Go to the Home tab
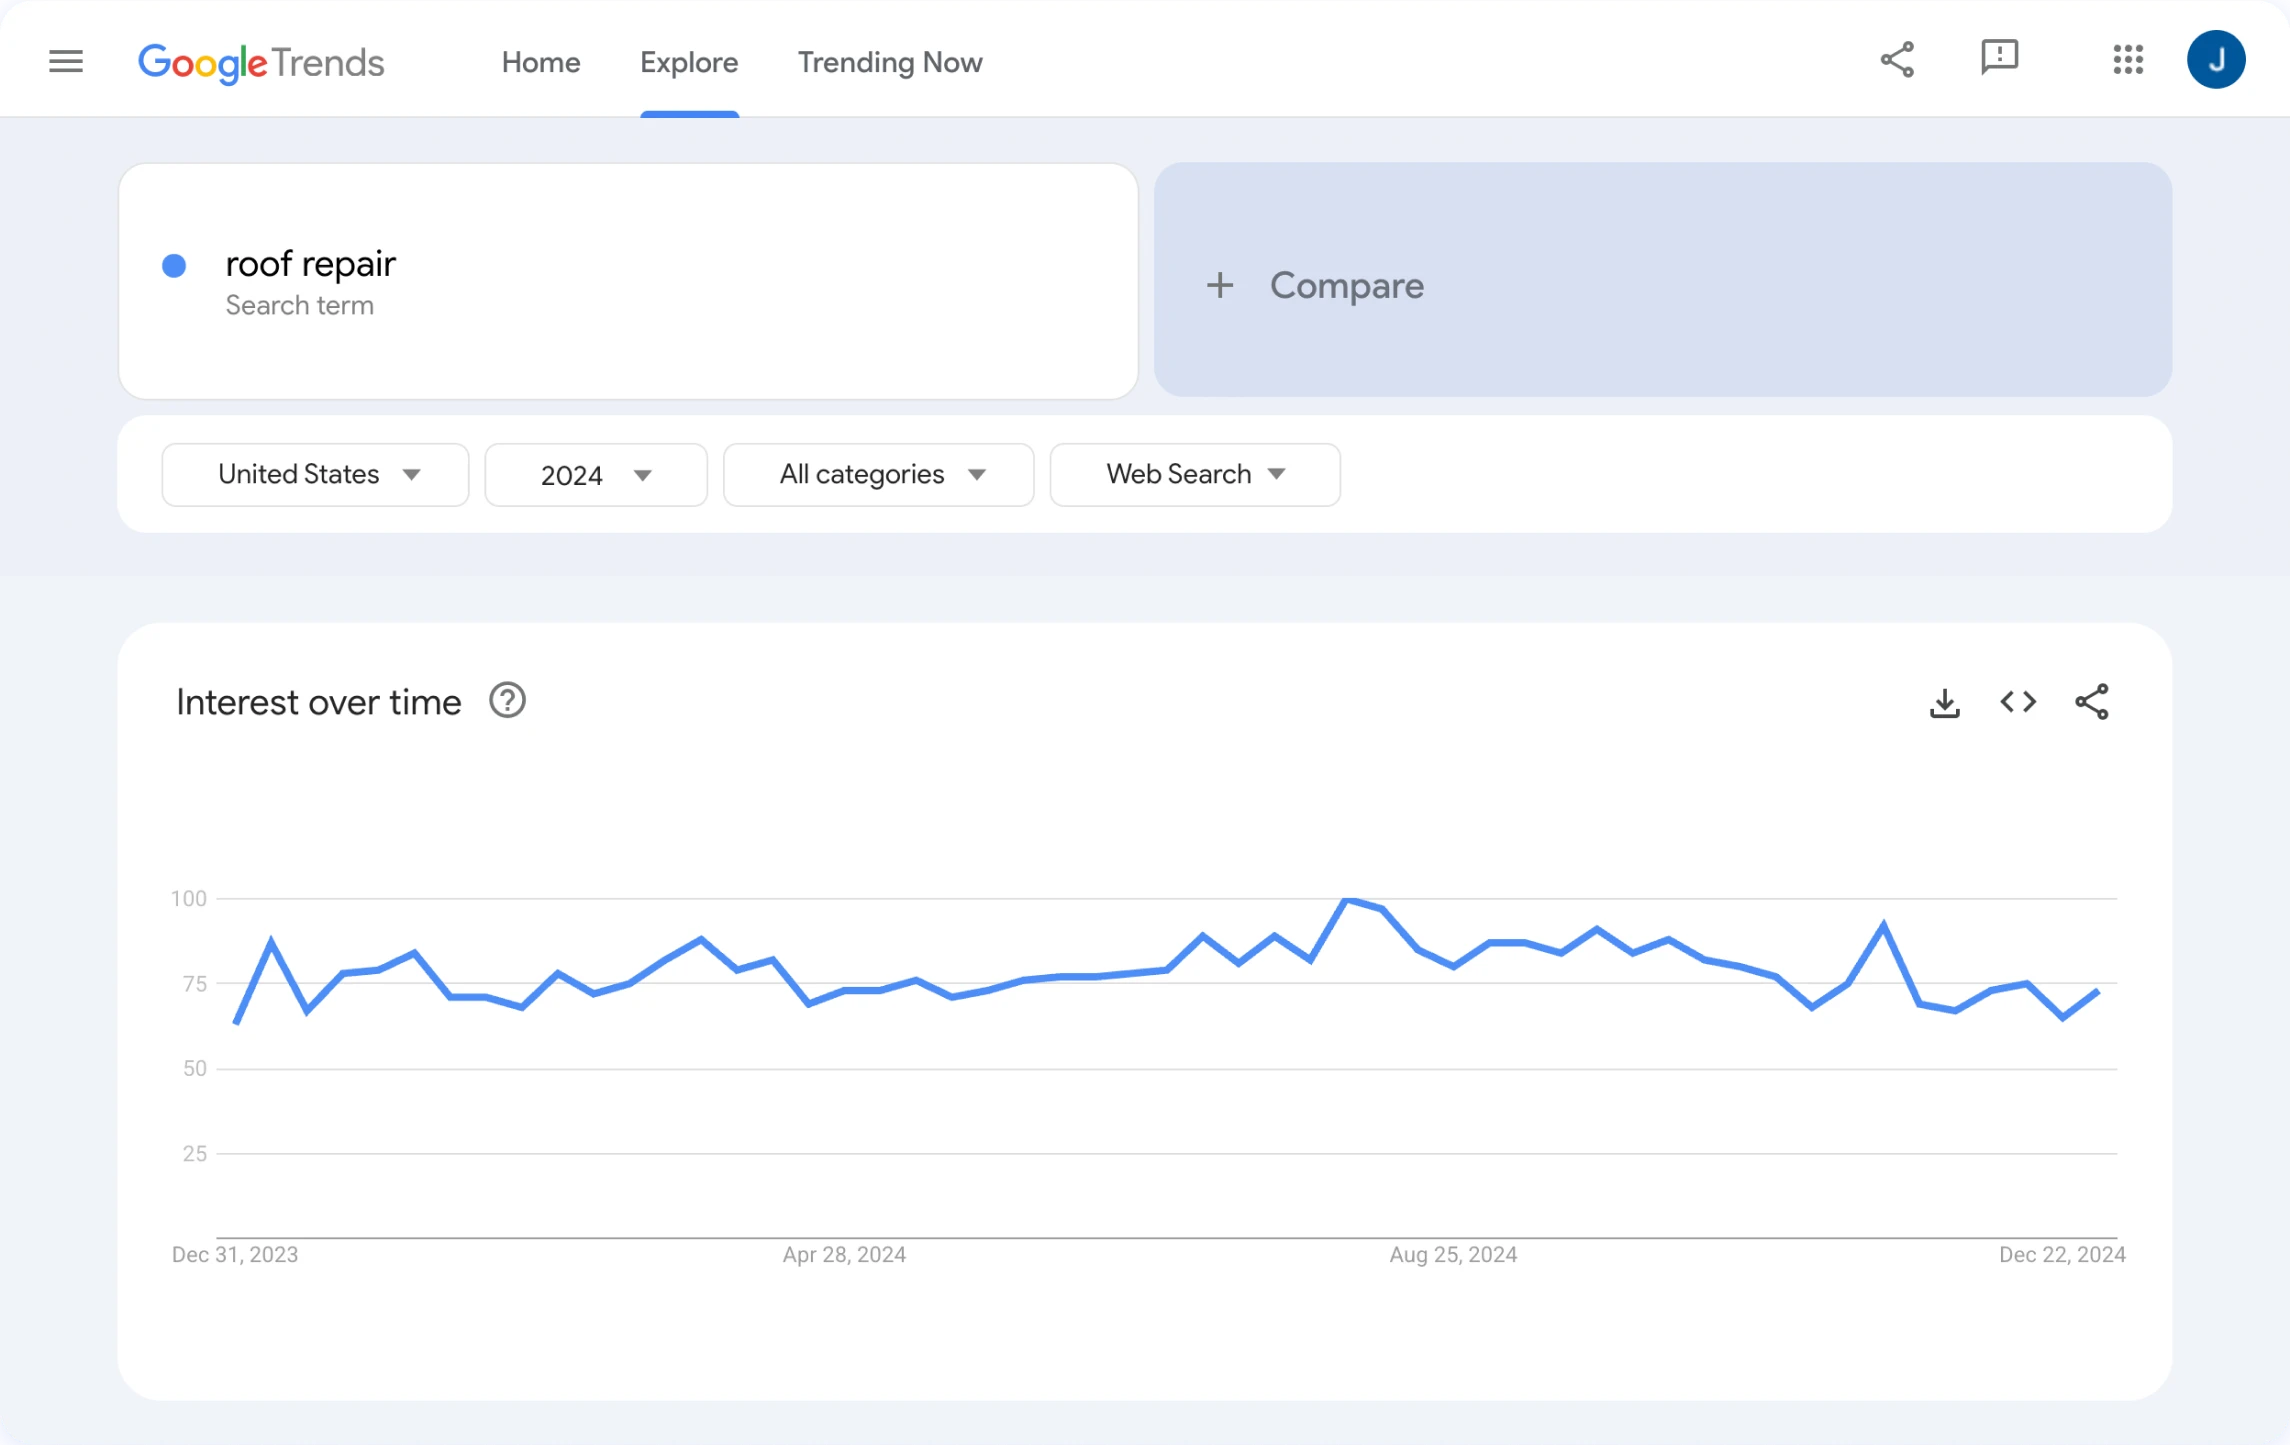Viewport: 2290px width, 1445px height. point(541,62)
